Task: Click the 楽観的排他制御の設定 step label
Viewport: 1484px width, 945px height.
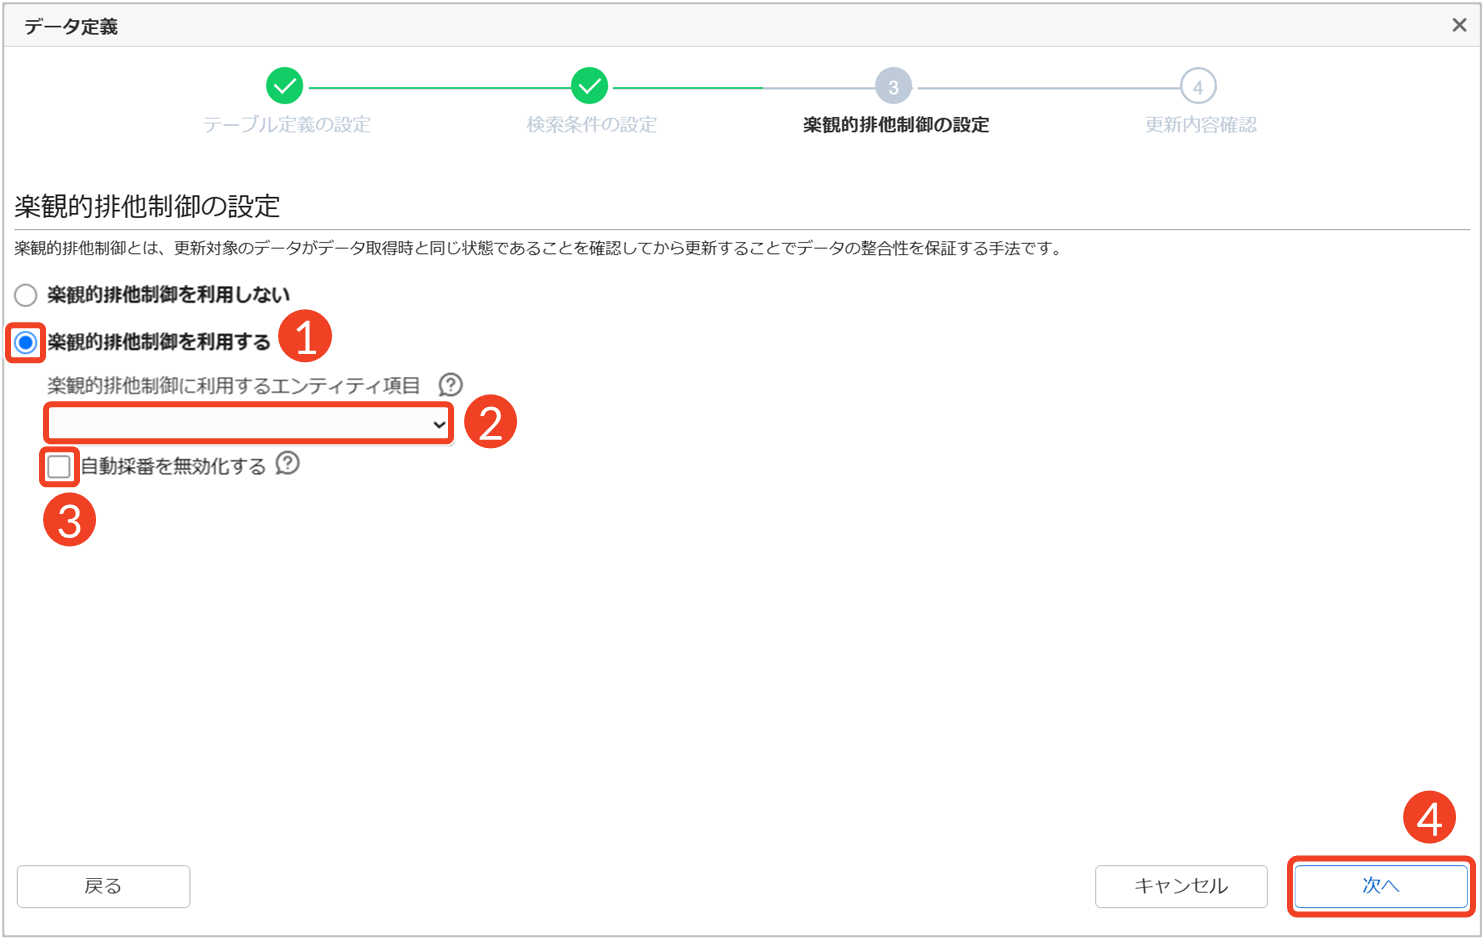Action: pyautogui.click(x=896, y=125)
